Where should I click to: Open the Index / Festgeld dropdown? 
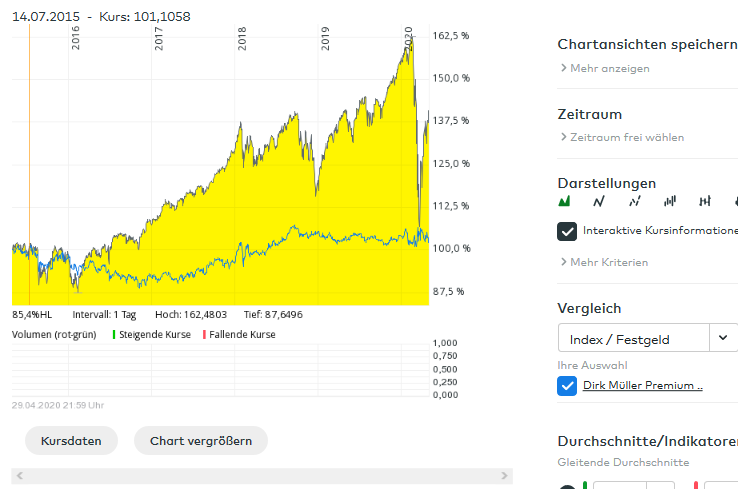(723, 338)
